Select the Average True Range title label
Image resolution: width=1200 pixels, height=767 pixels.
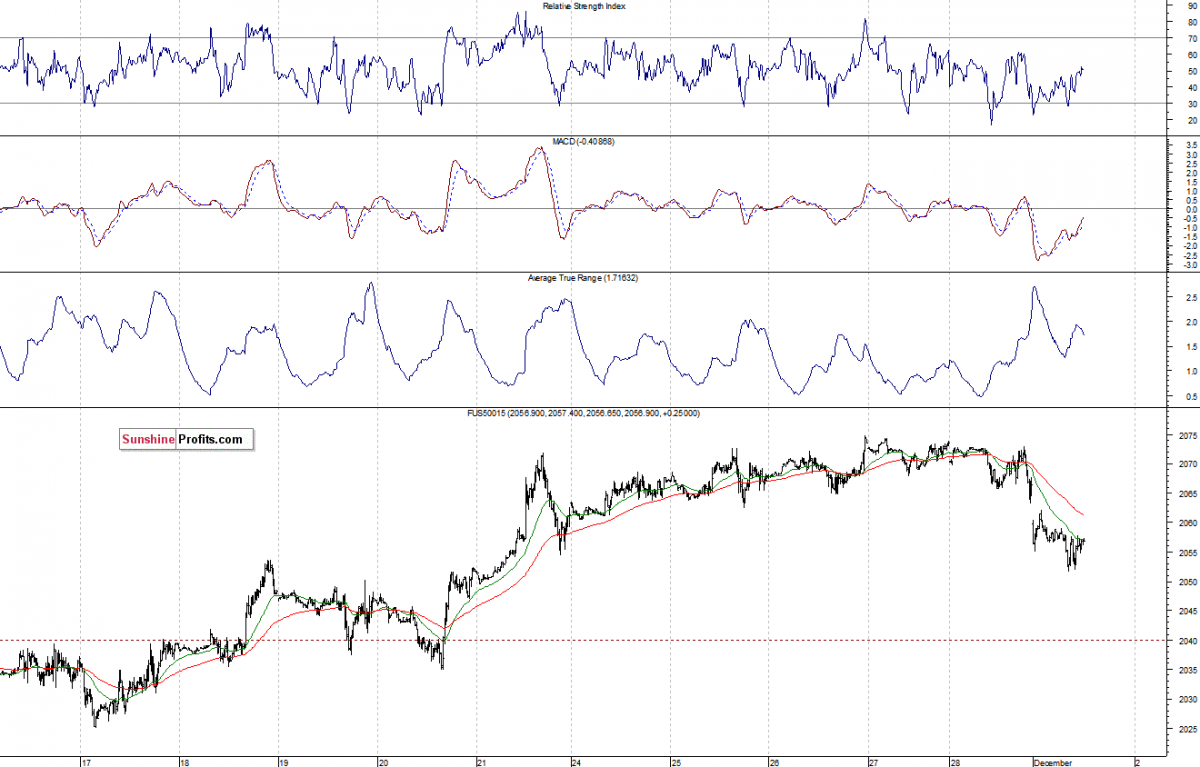coord(582,277)
